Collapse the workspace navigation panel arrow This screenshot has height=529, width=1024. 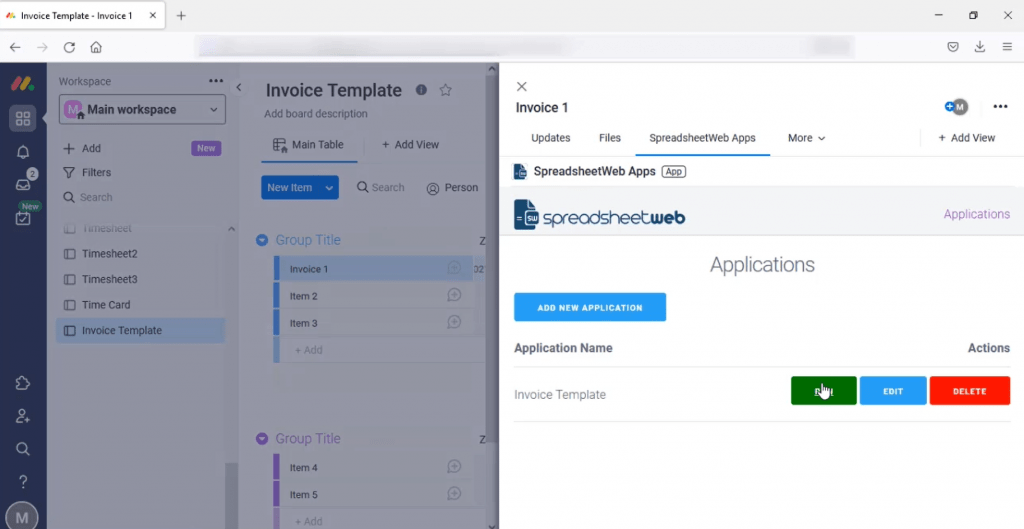pos(239,87)
